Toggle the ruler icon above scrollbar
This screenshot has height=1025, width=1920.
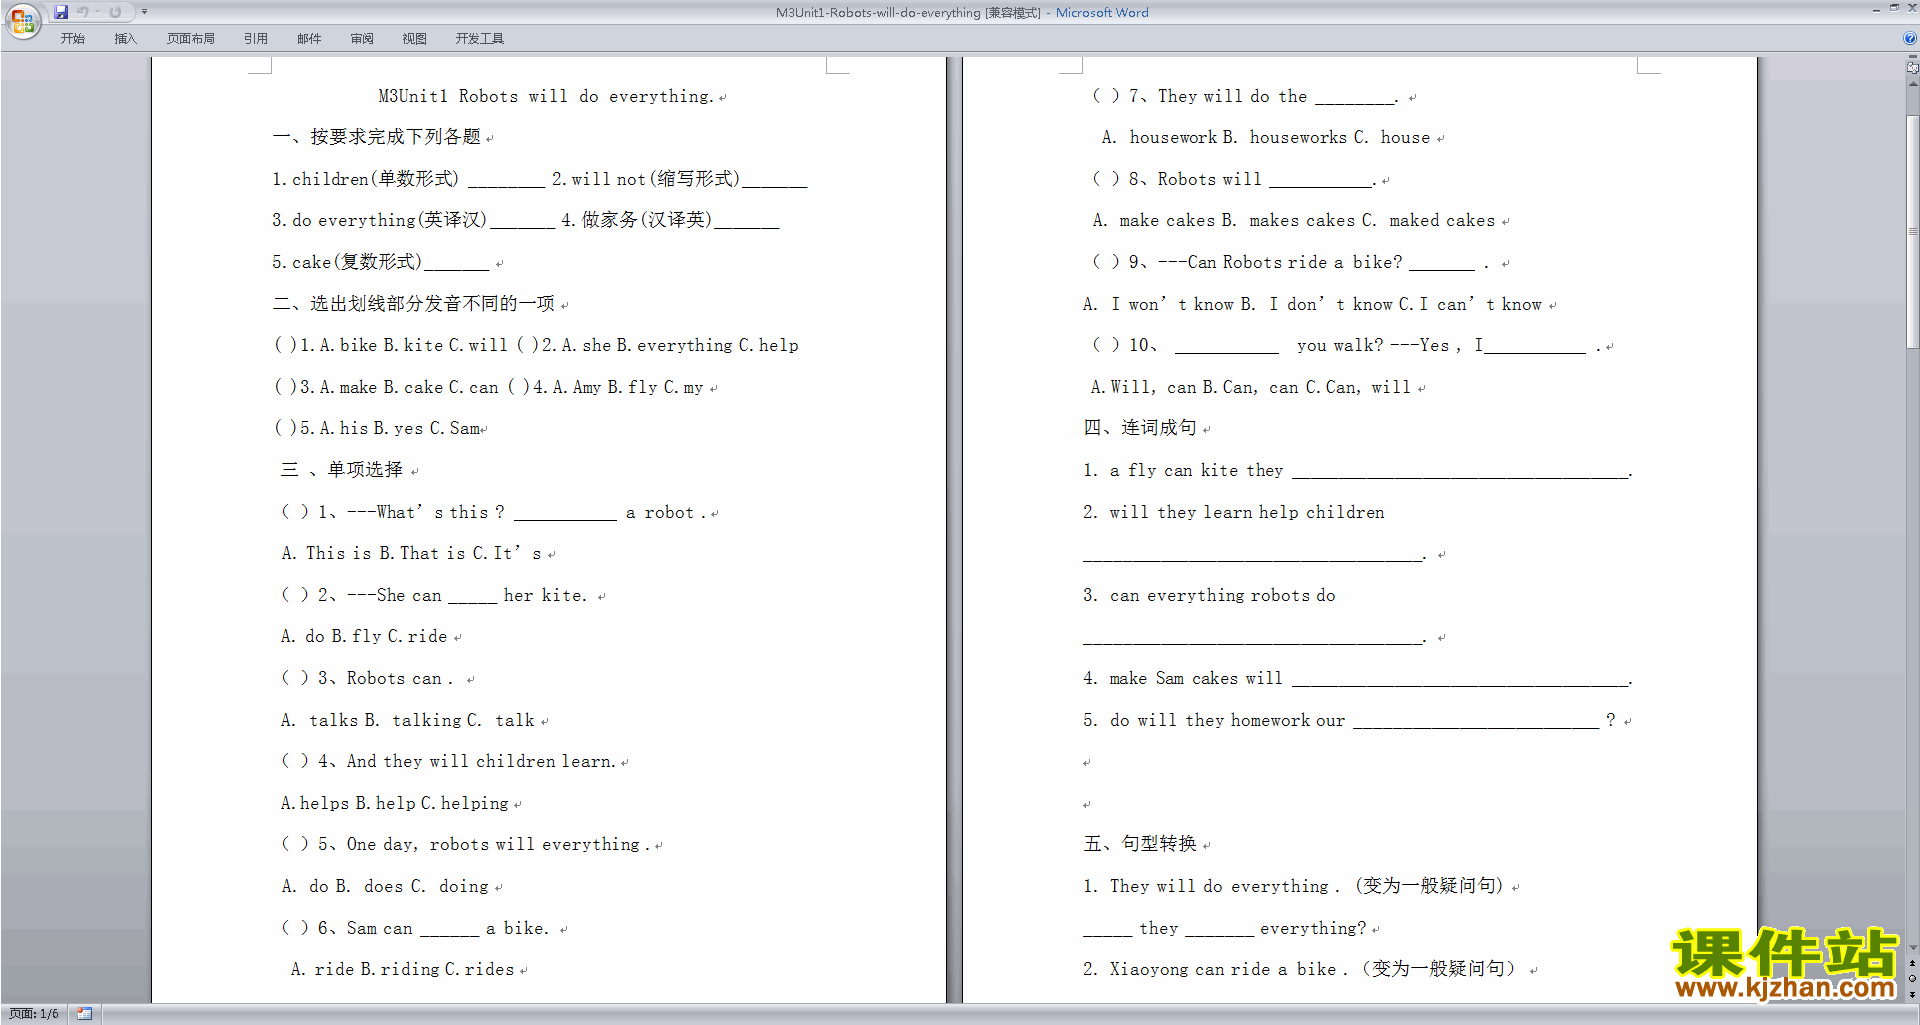click(1913, 67)
